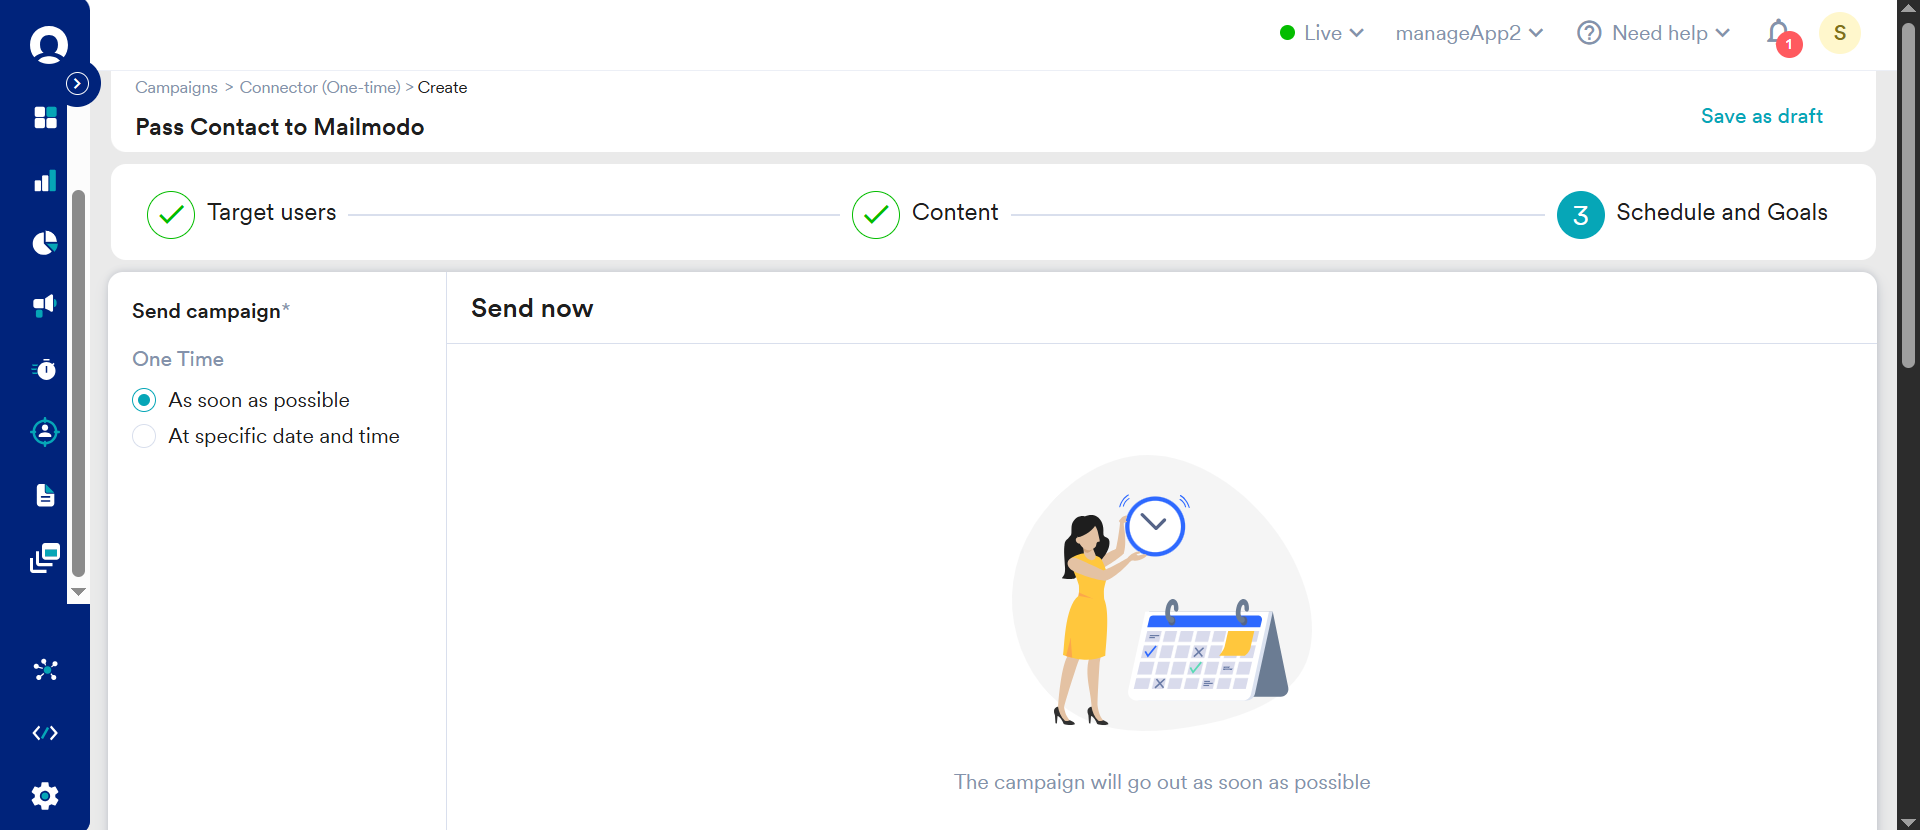Click the sidebar vertical scrollbar thumb
The height and width of the screenshot is (830, 1920).
[x=78, y=380]
